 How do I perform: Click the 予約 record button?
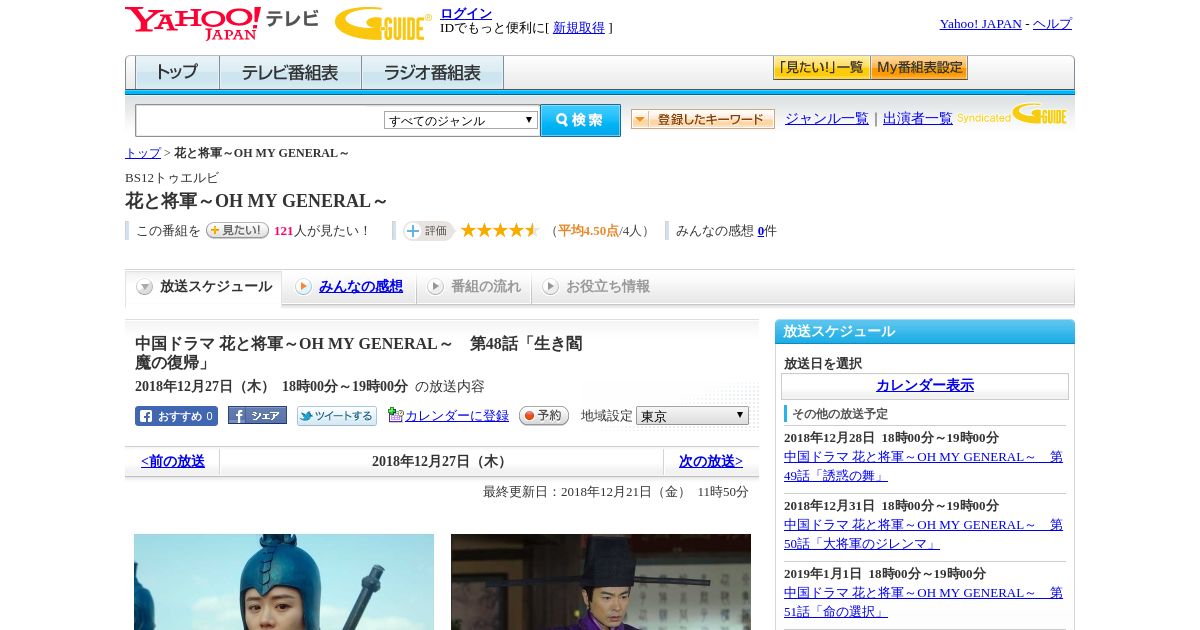point(544,415)
